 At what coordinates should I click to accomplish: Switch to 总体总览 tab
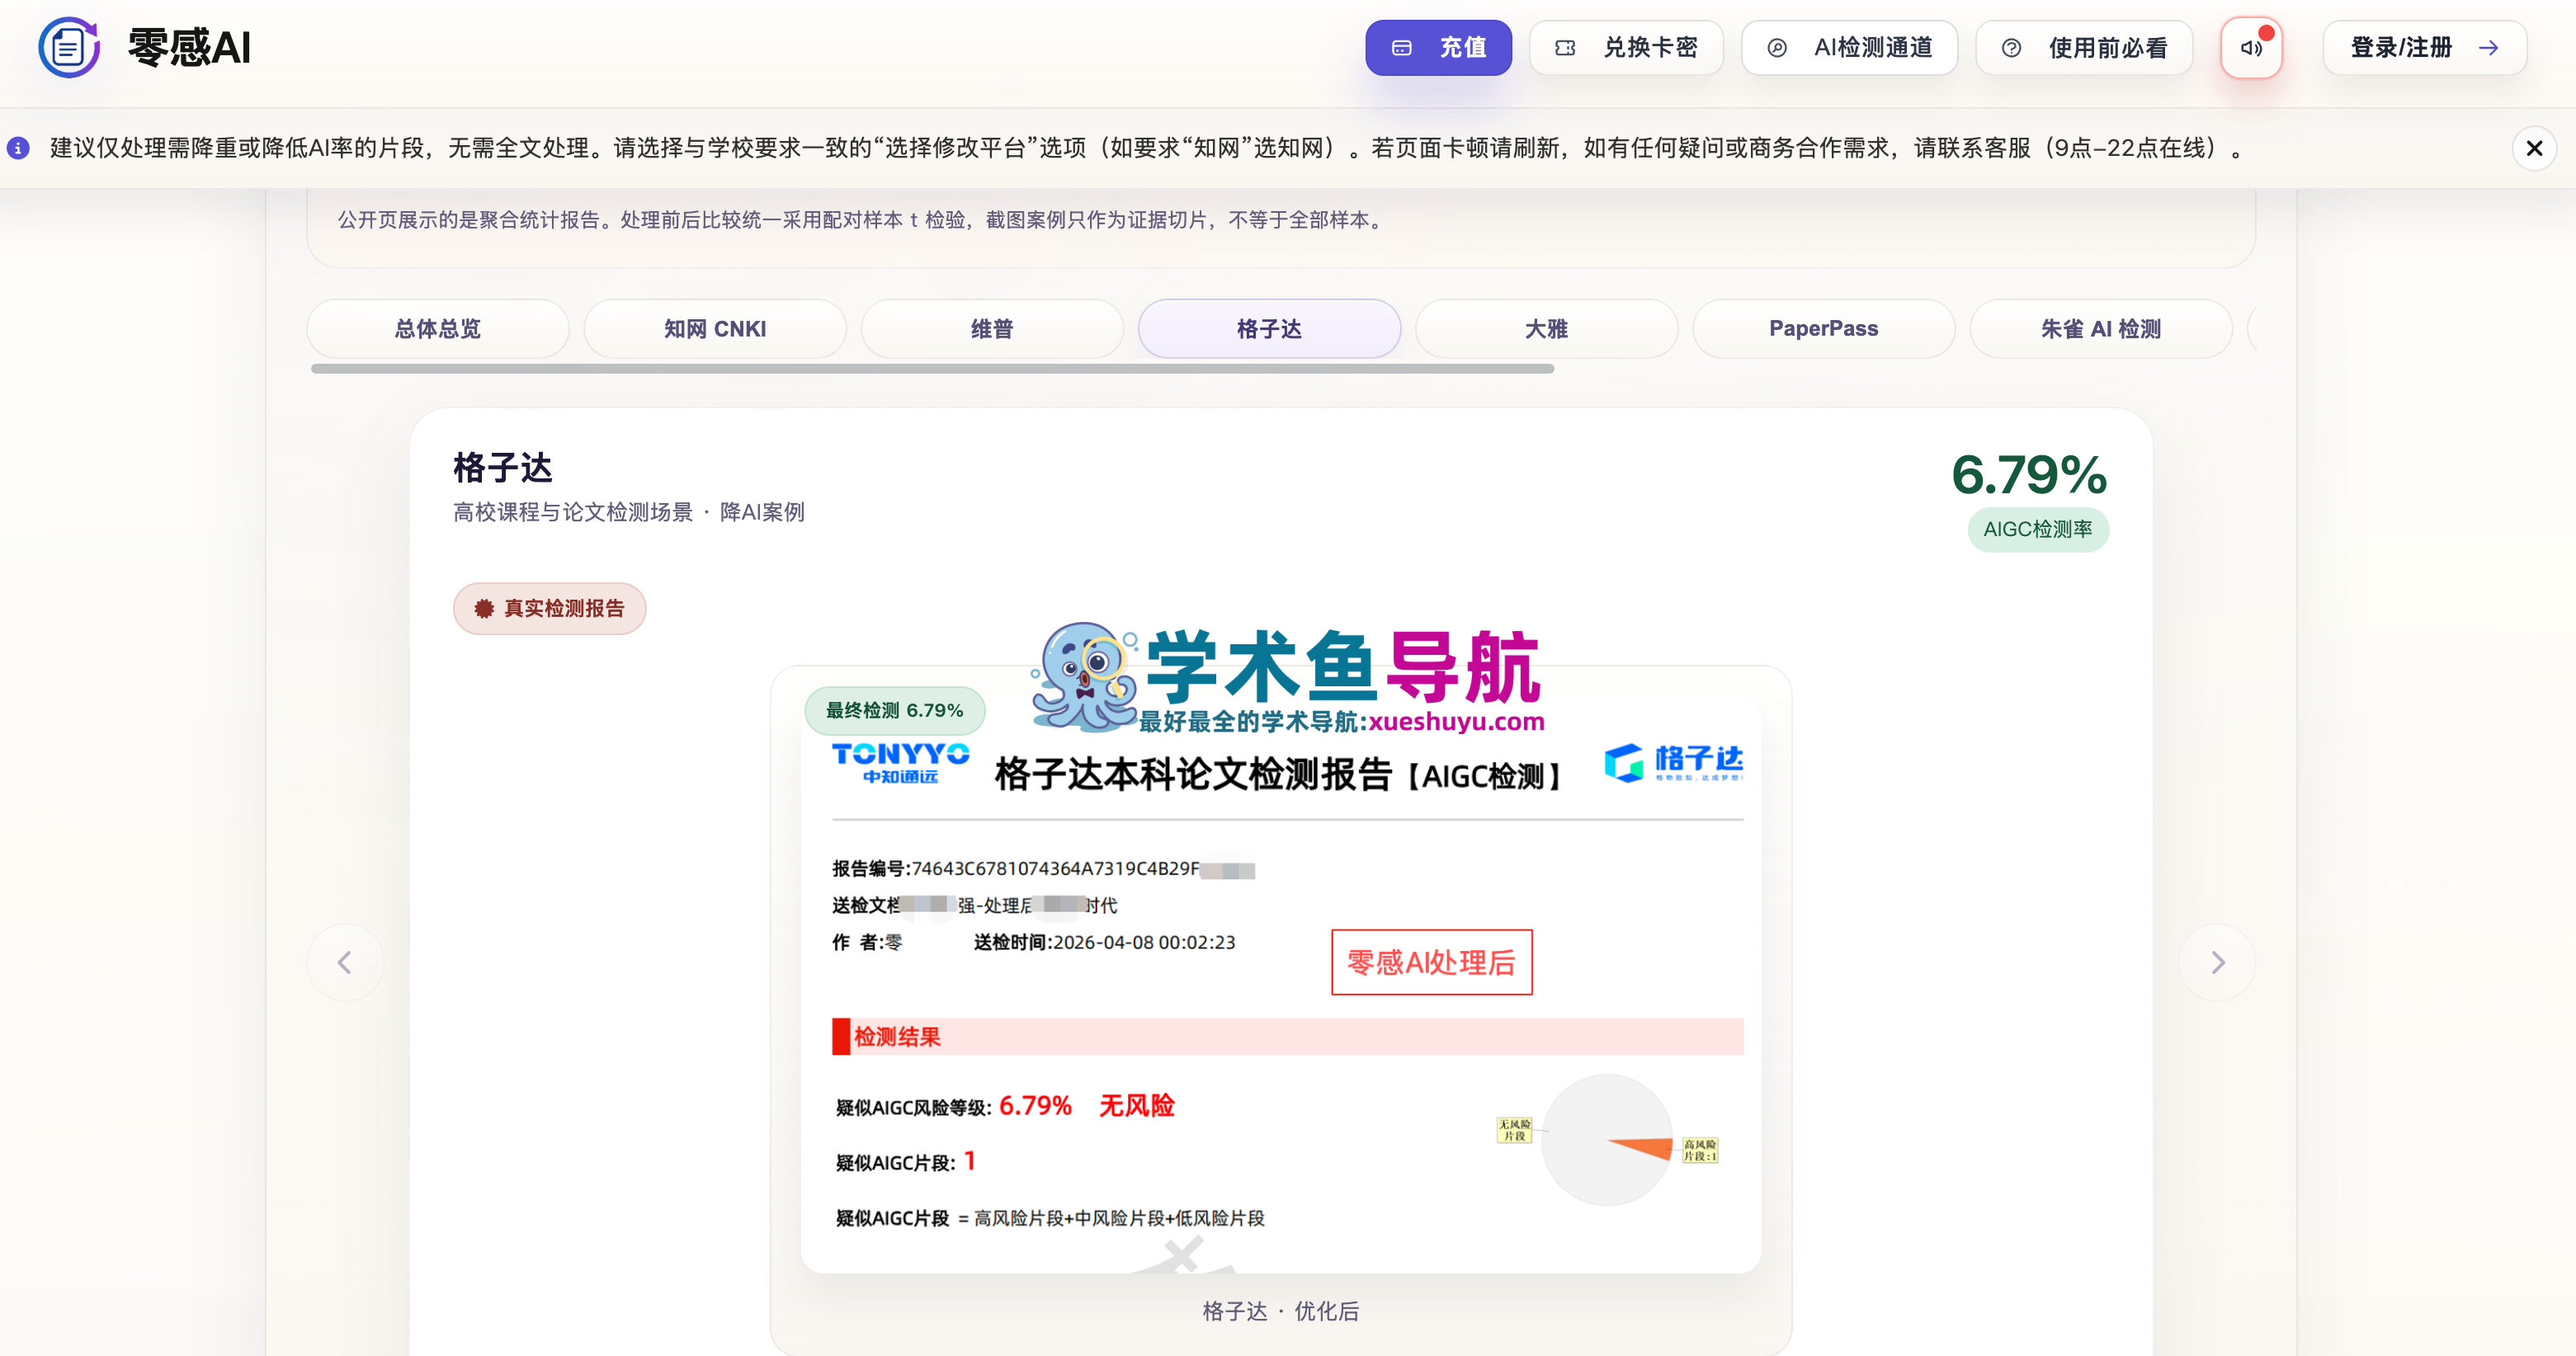[438, 329]
